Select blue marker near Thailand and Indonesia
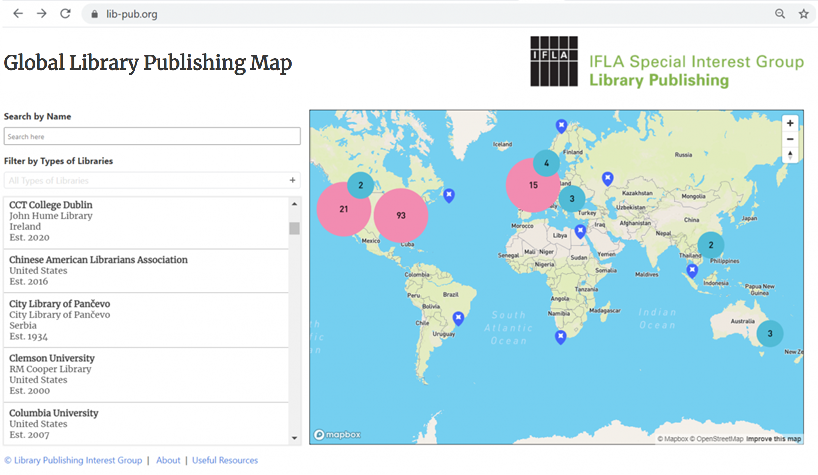This screenshot has height=475, width=818. point(692,271)
